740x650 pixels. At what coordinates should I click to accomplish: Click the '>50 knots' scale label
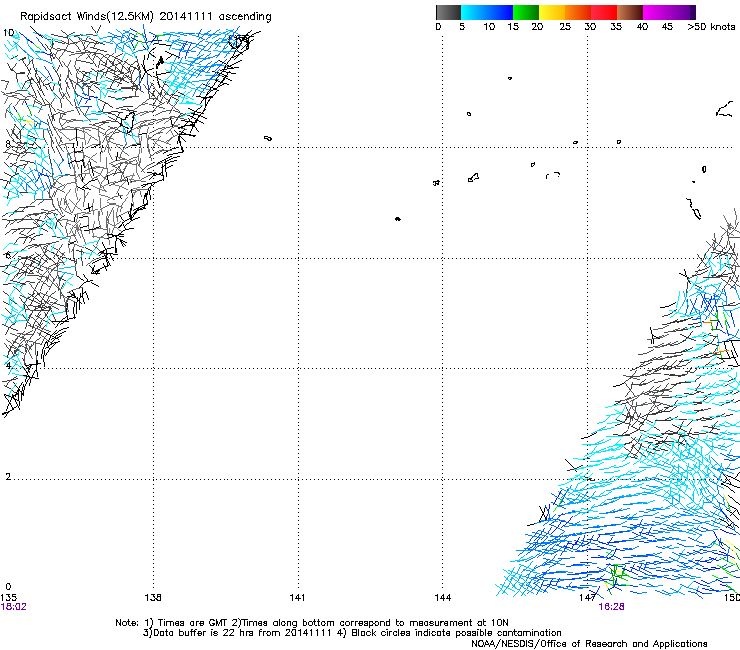pyautogui.click(x=711, y=27)
